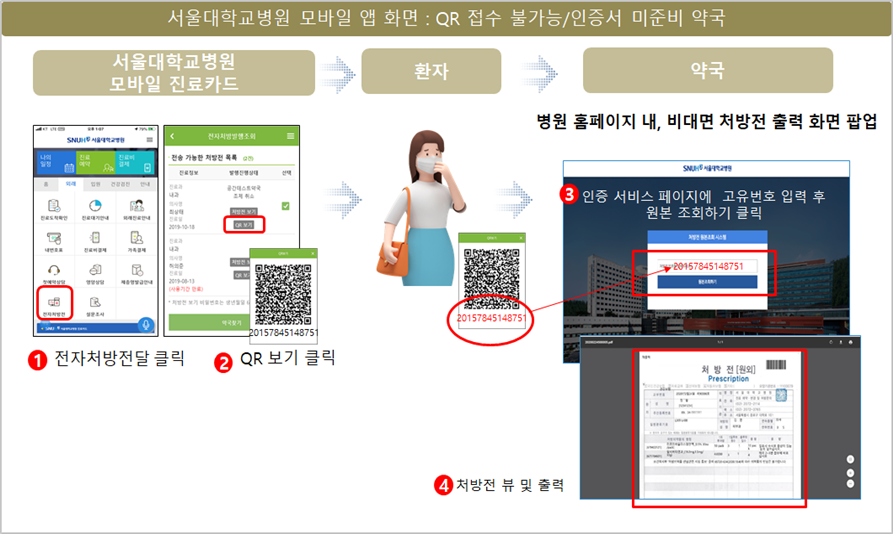Tap the 나의 일정 calendar tile
The width and height of the screenshot is (893, 534).
pyautogui.click(x=56, y=162)
